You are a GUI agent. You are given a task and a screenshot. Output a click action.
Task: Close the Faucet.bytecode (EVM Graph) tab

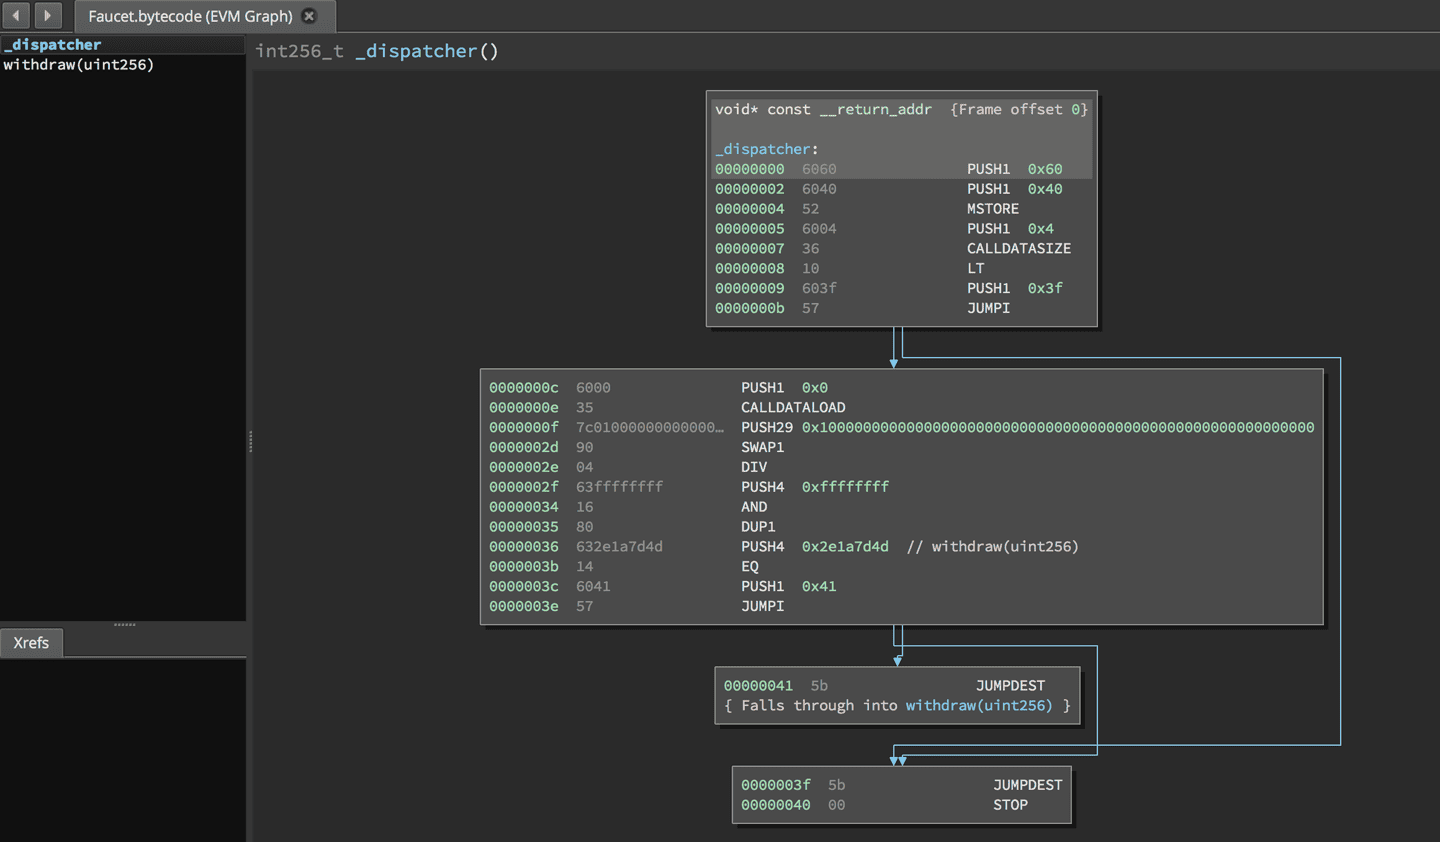point(310,16)
